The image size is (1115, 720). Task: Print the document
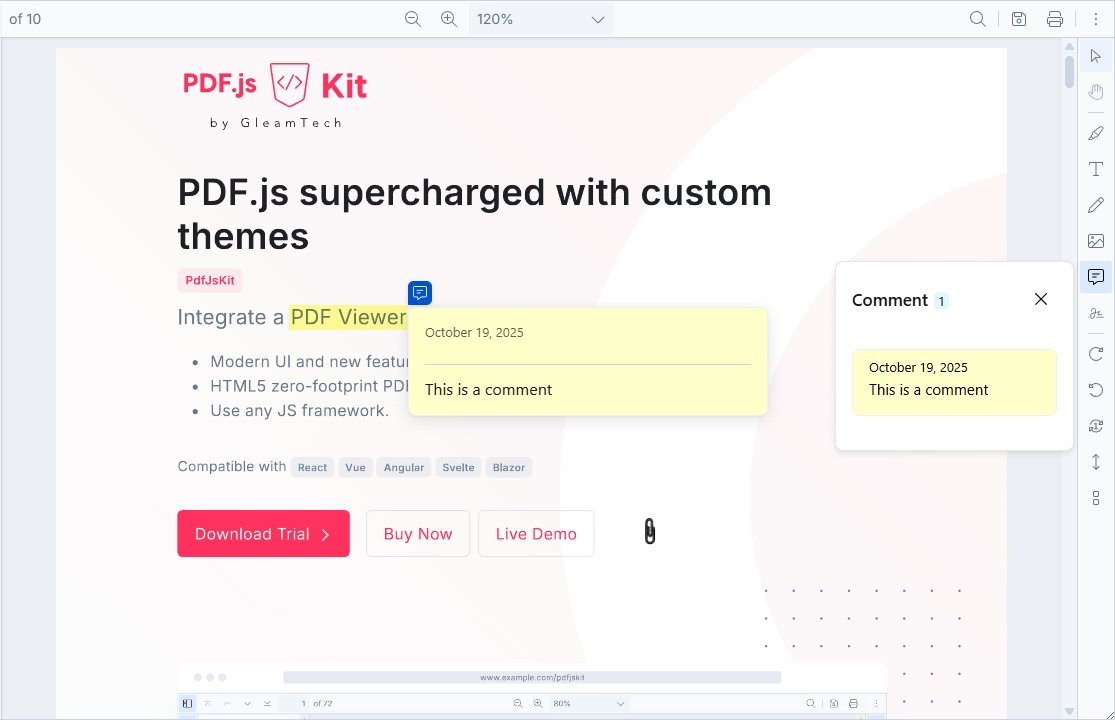[x=1055, y=19]
